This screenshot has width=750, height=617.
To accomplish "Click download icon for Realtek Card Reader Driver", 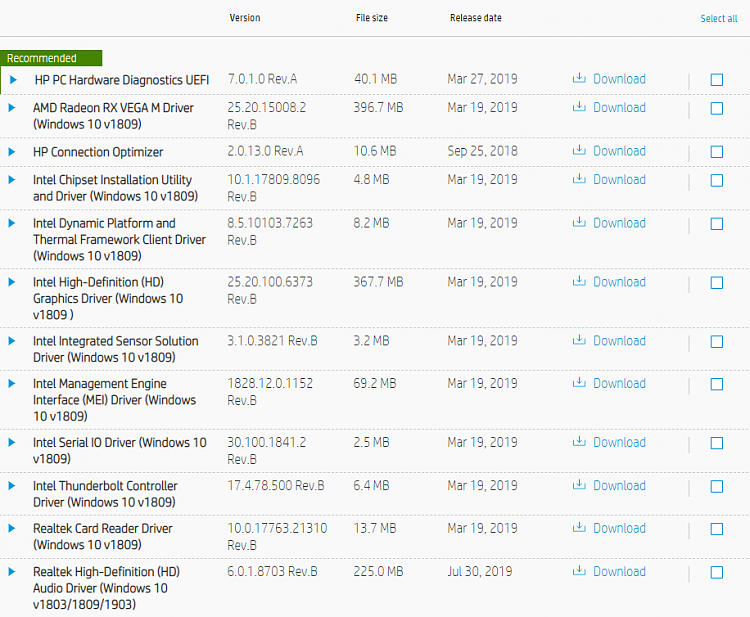I will pos(579,528).
